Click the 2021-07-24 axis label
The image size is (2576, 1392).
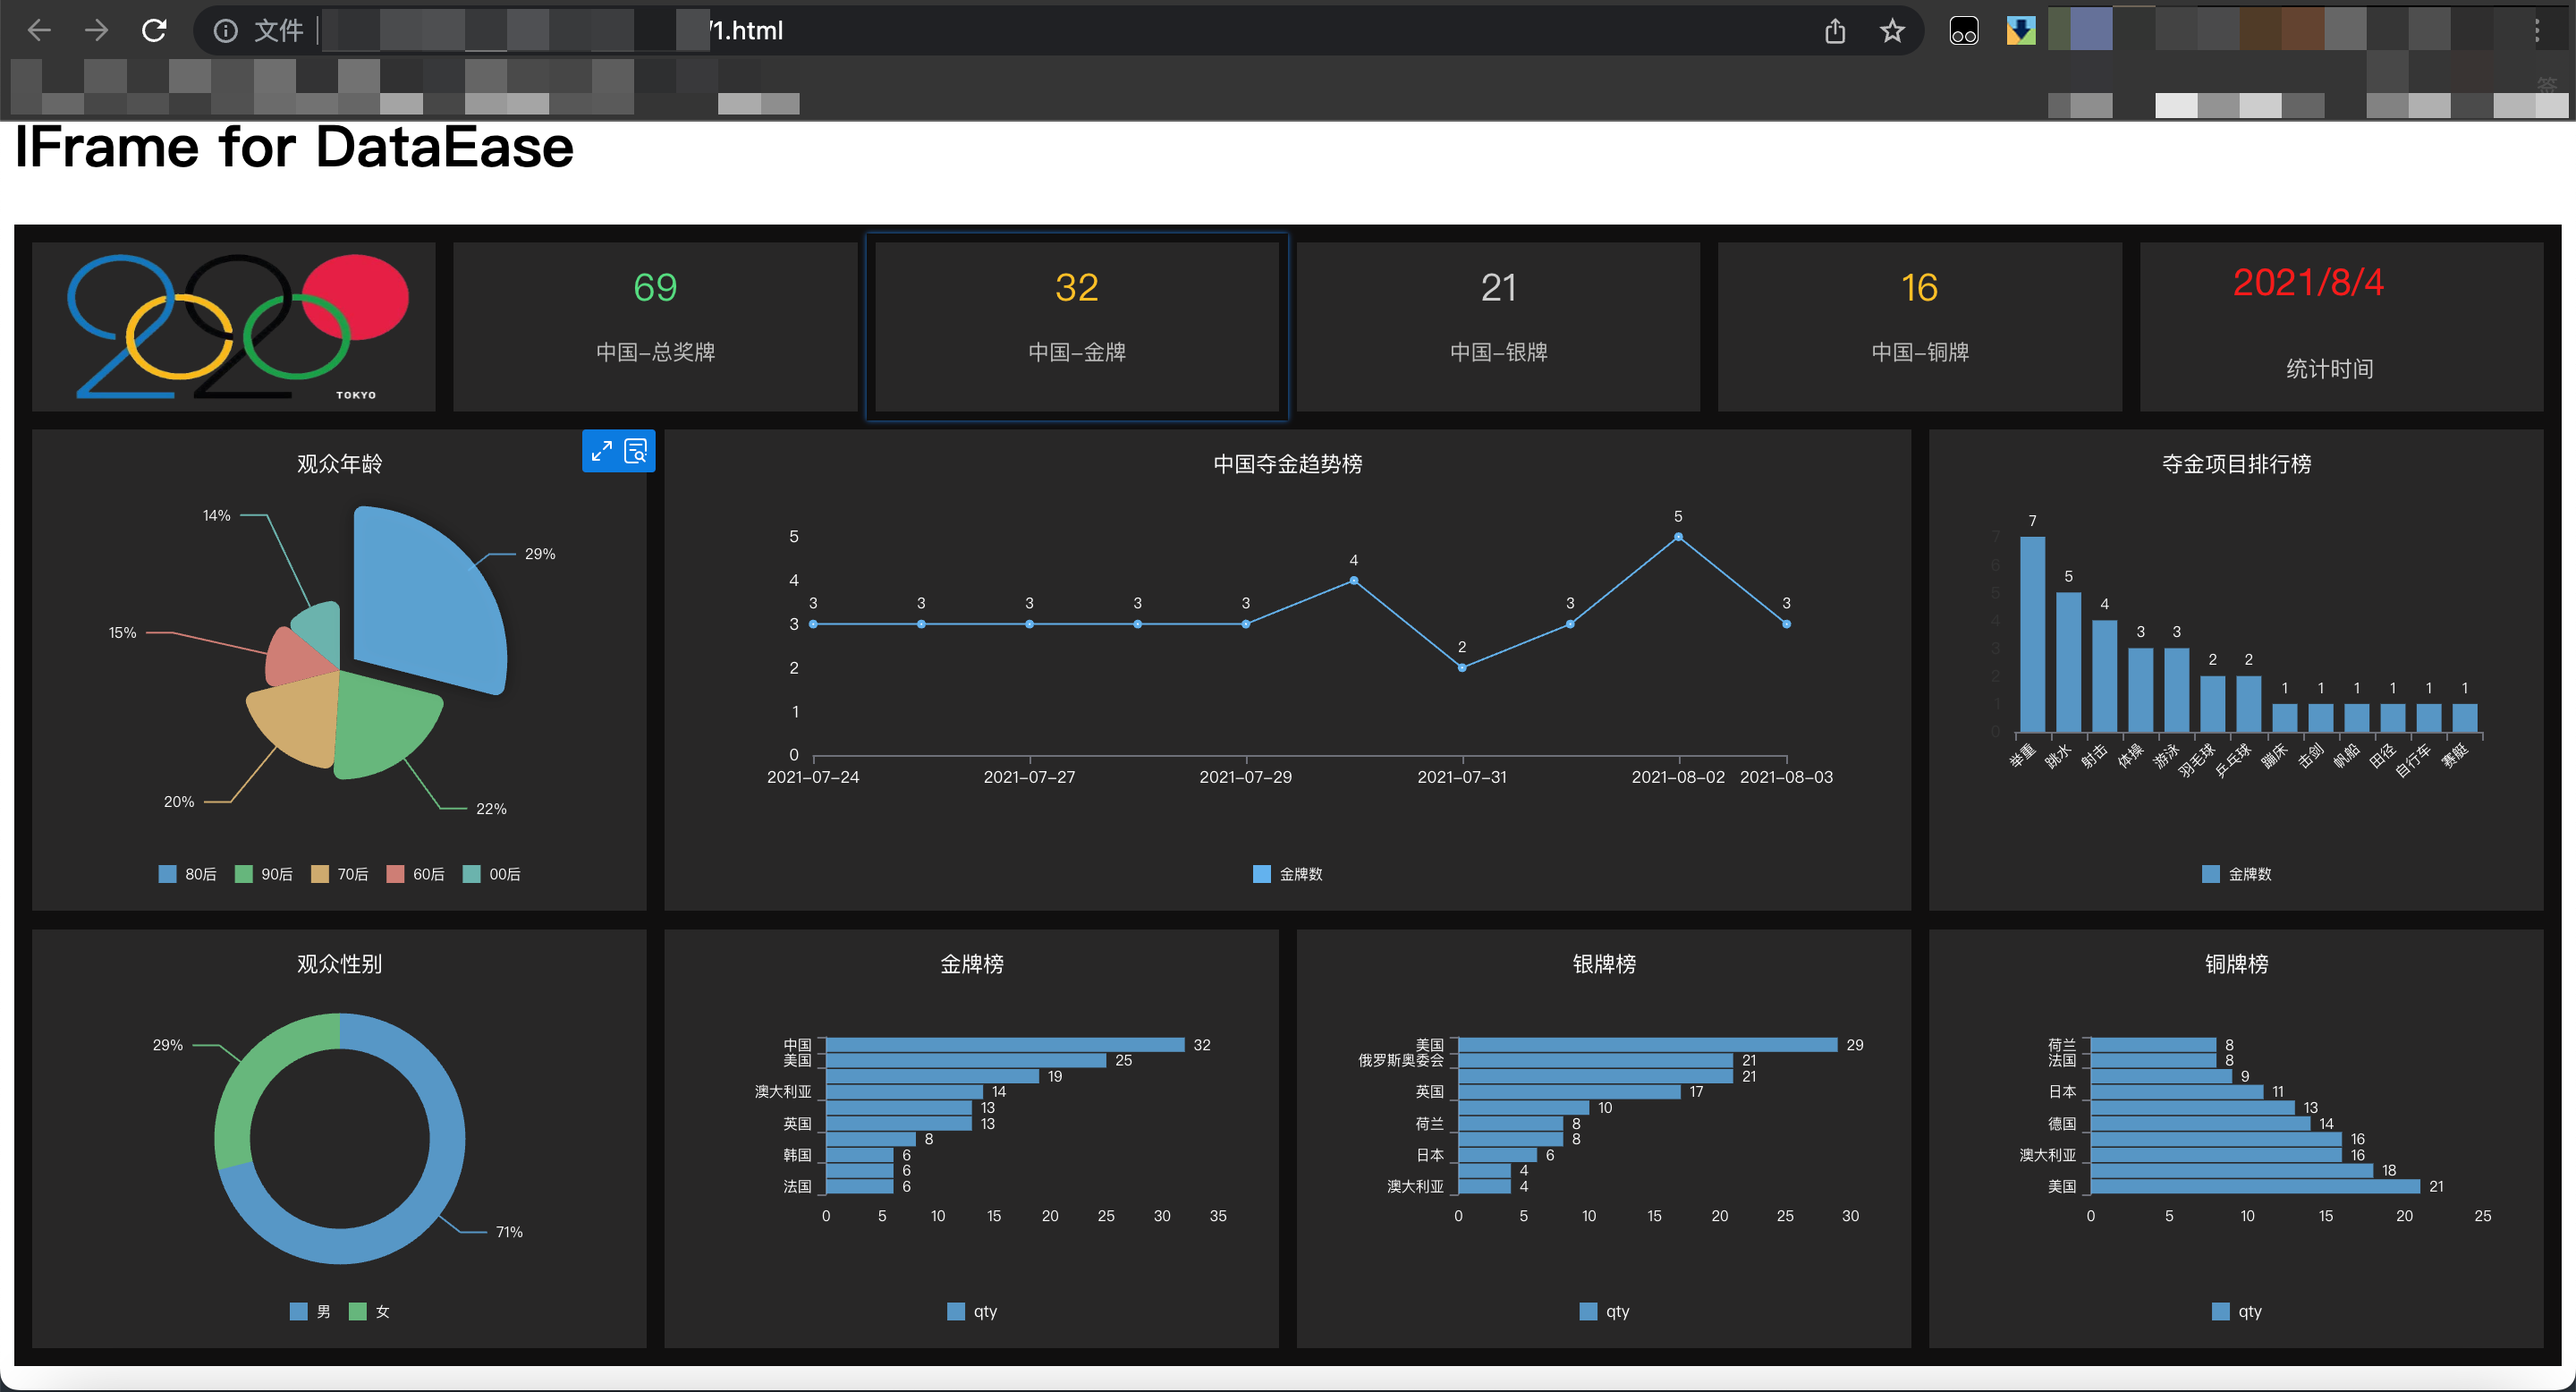[813, 777]
